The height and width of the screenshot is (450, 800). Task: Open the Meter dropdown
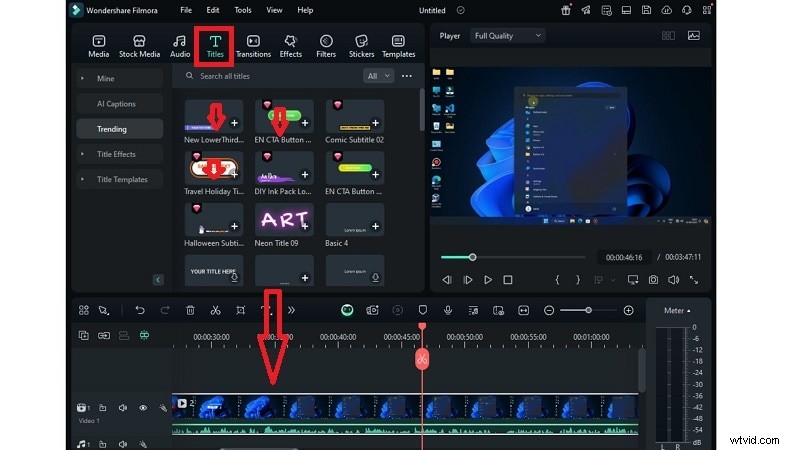[x=677, y=310]
